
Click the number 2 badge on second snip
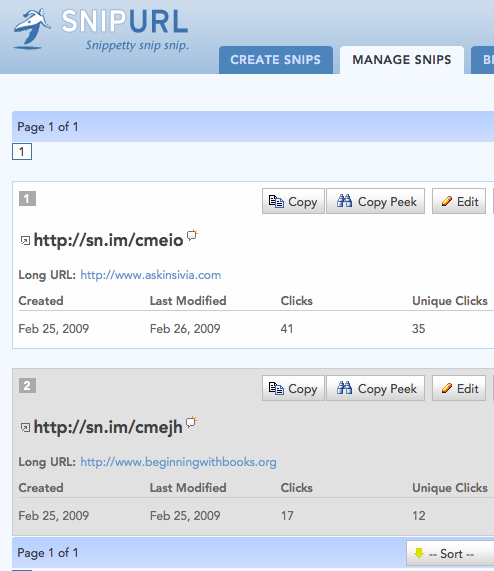point(27,386)
